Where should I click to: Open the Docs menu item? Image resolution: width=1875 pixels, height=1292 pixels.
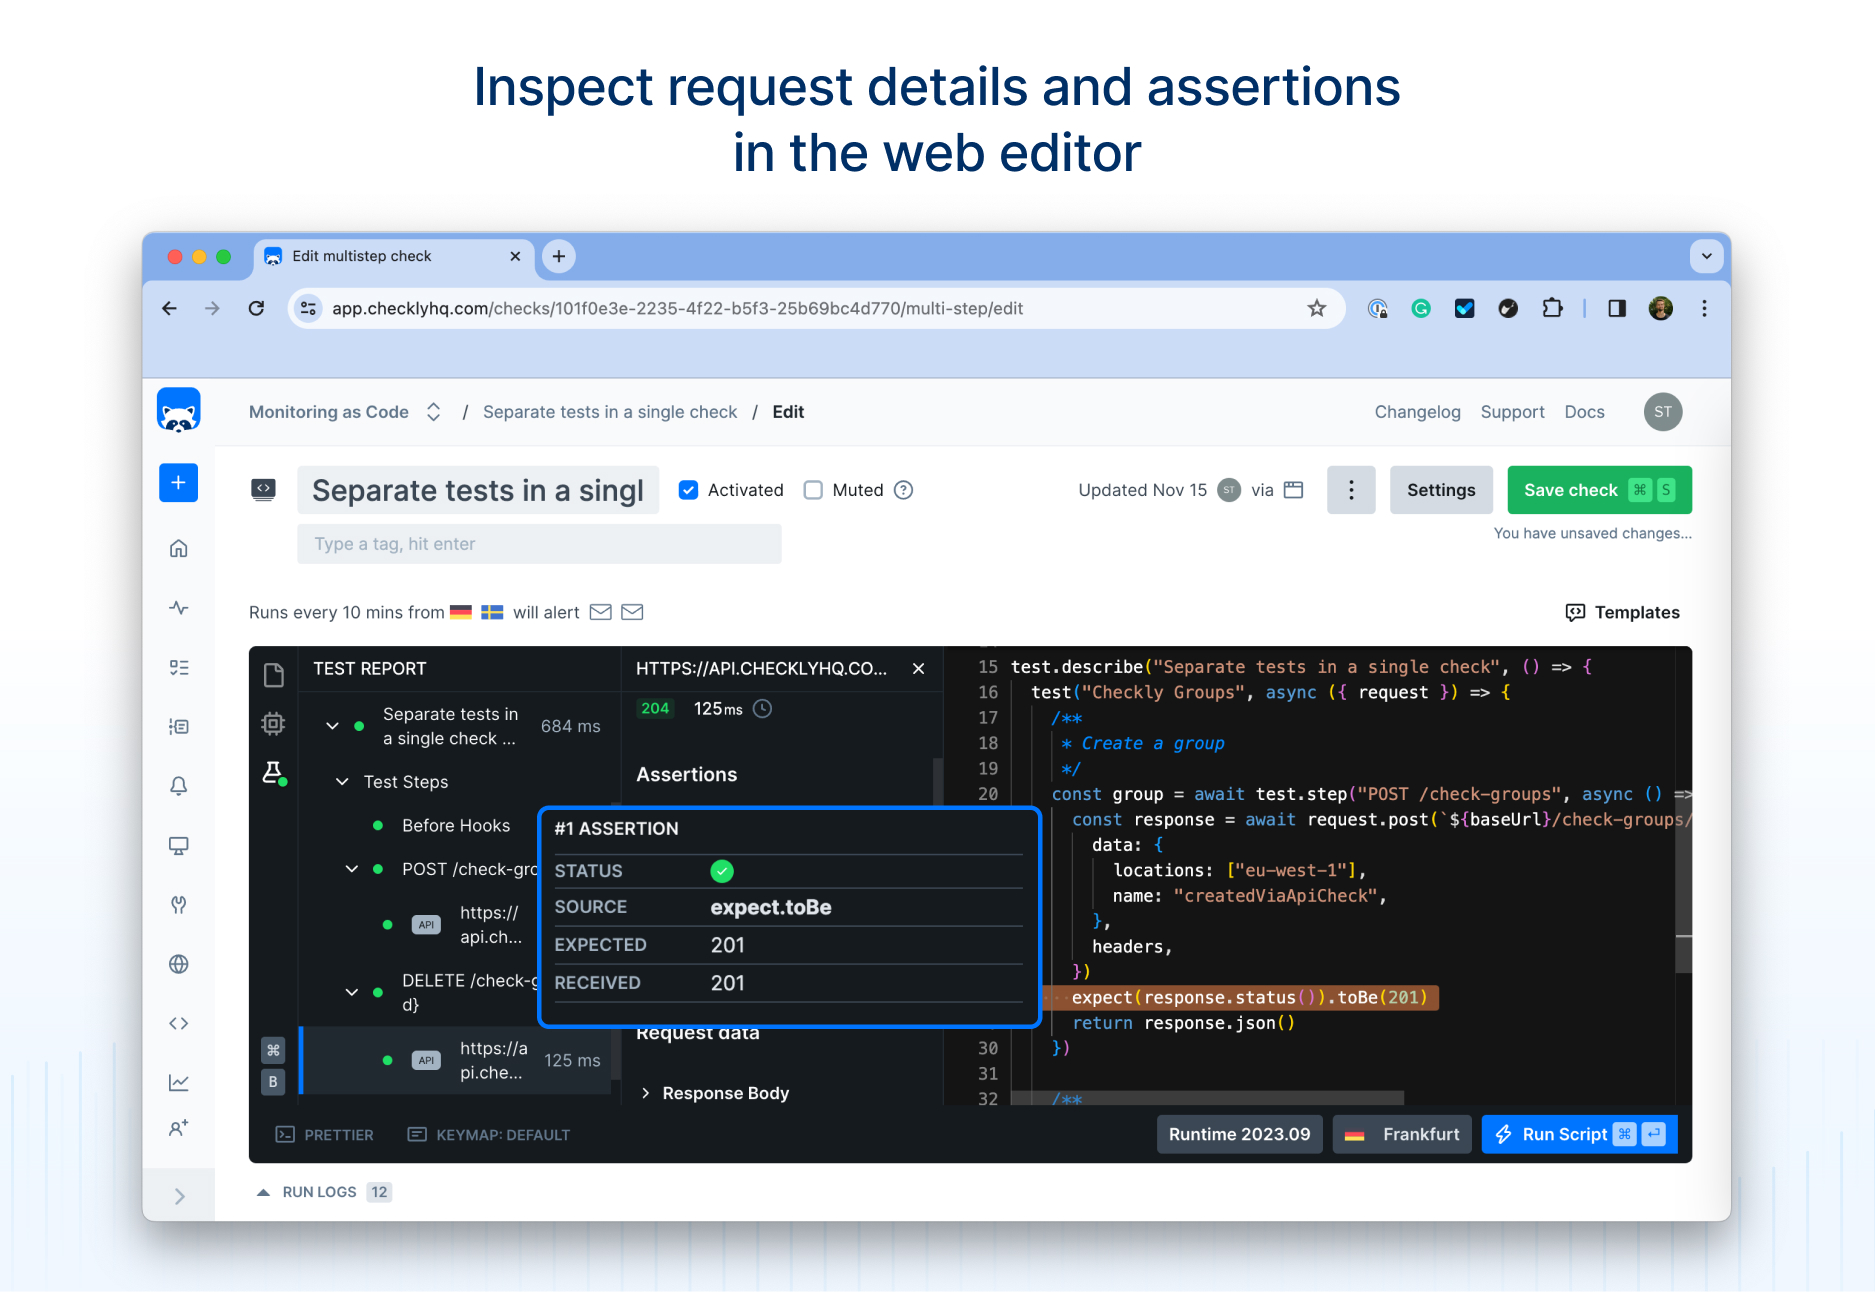[x=1584, y=411]
